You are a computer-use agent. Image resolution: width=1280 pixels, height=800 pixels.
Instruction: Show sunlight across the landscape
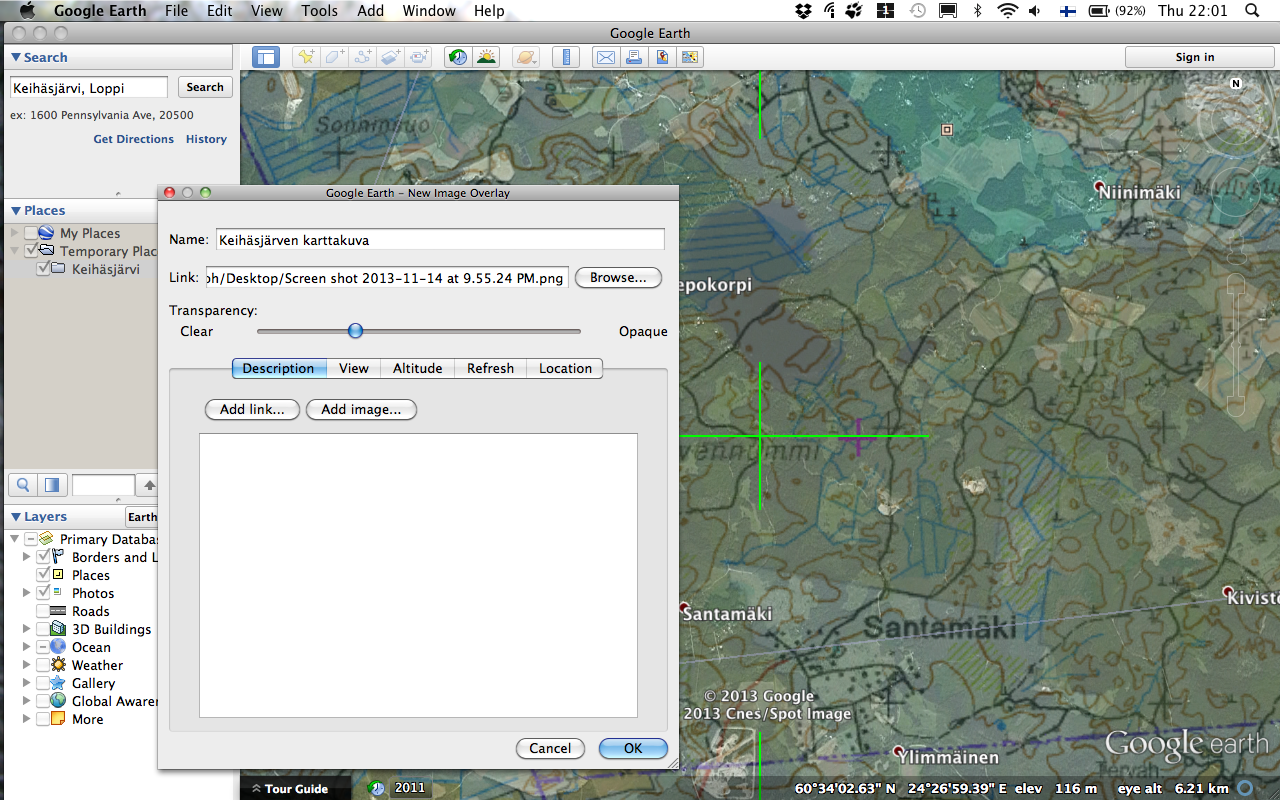tap(486, 57)
